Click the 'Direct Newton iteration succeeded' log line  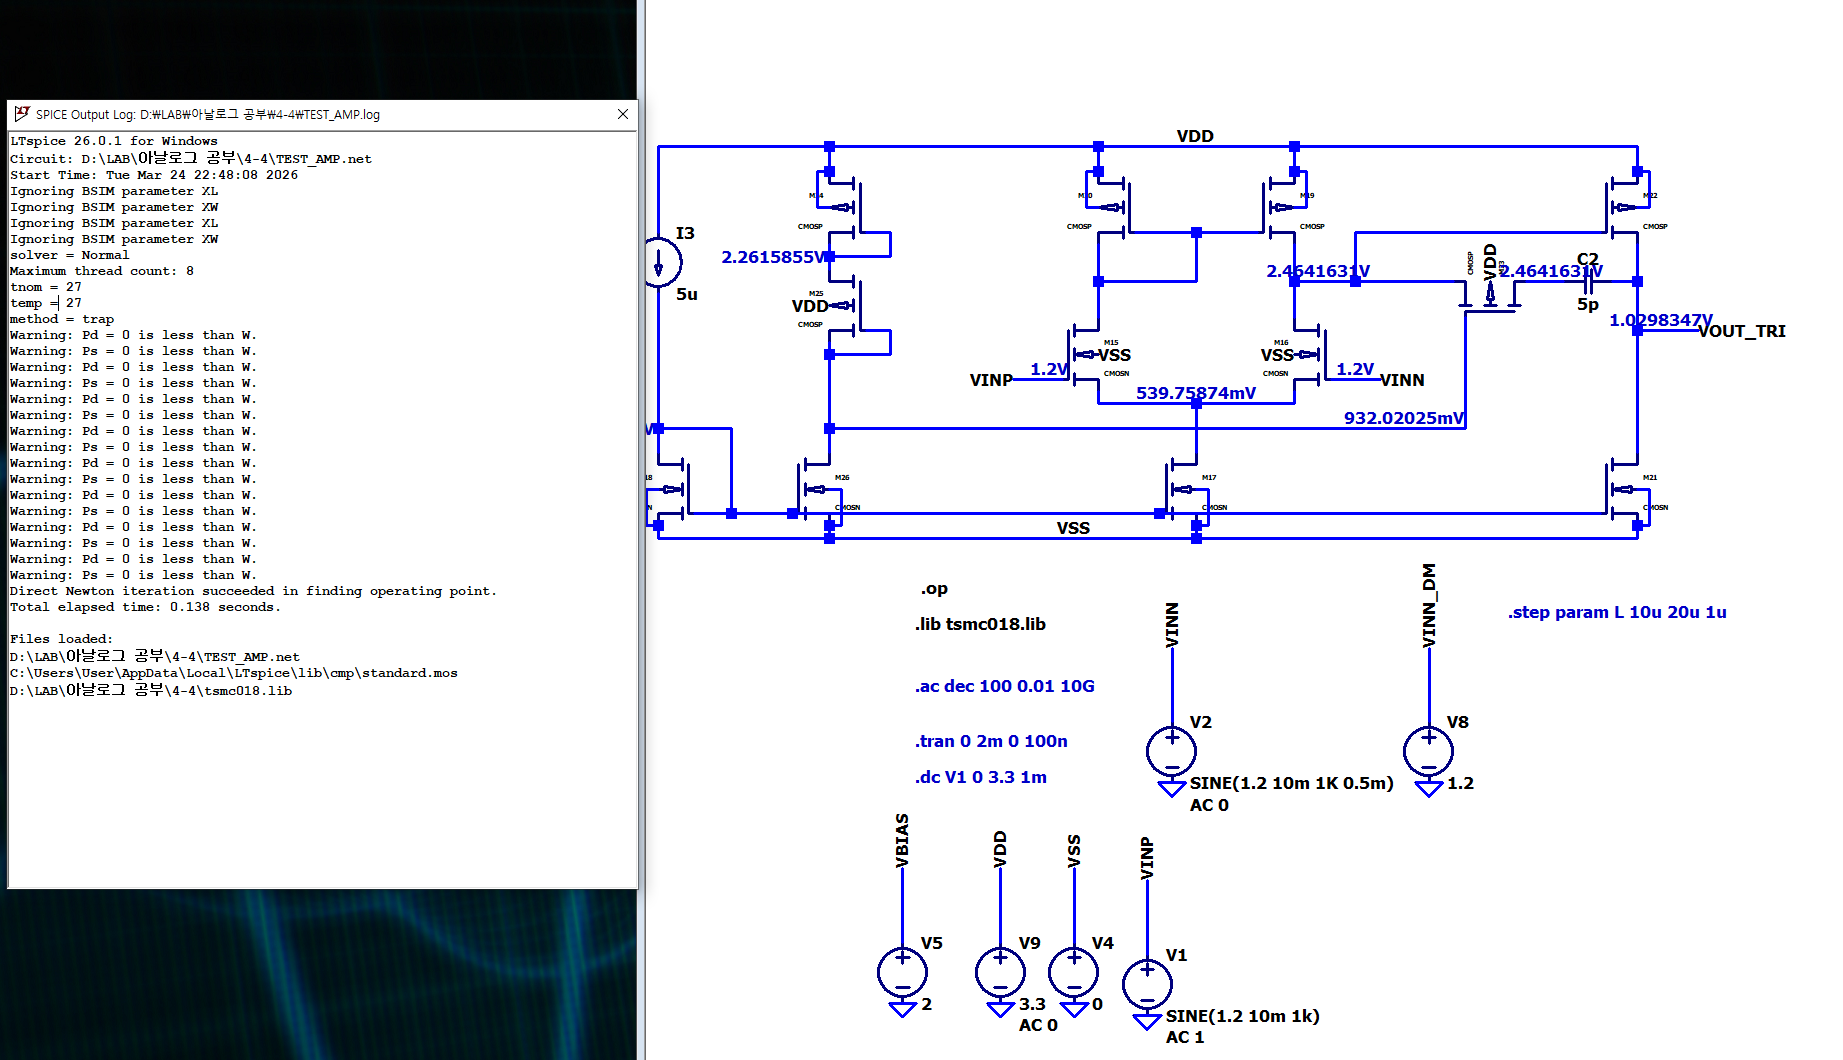(253, 591)
